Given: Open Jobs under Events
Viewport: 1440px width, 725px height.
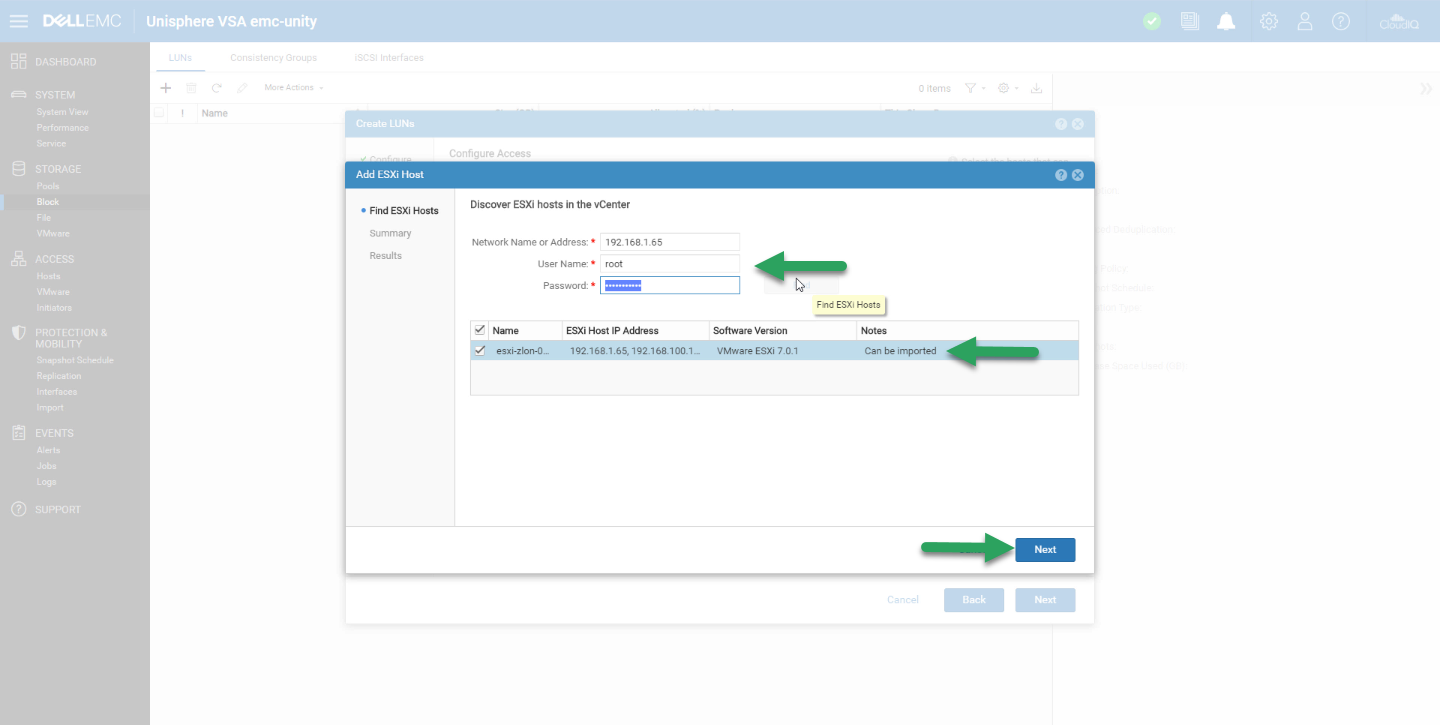Looking at the screenshot, I should coord(46,466).
